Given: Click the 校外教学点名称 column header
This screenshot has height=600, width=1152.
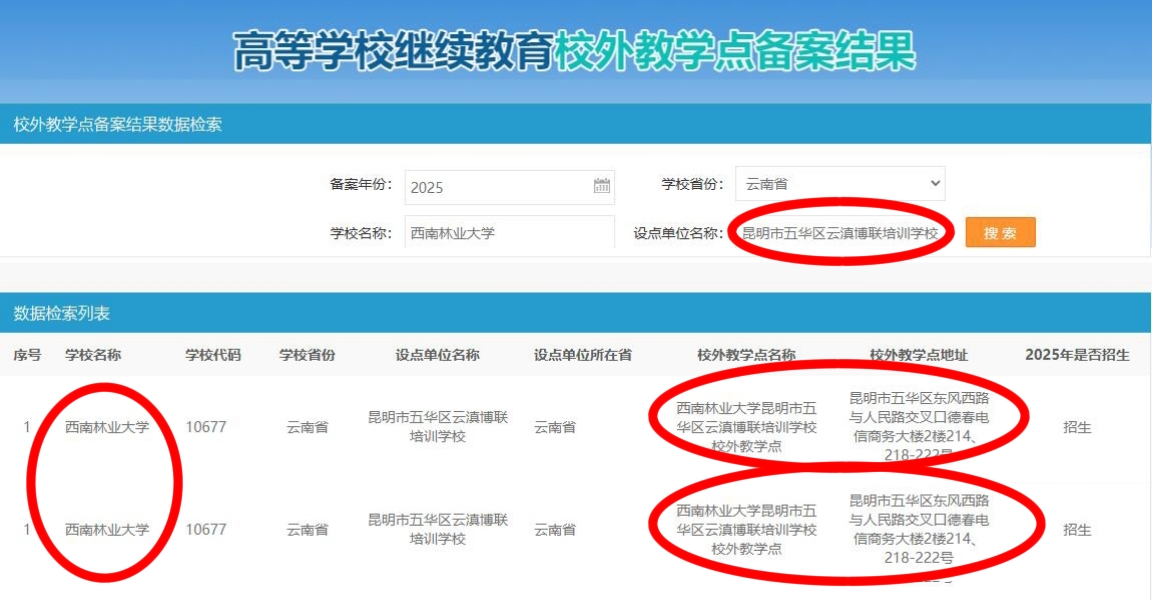Looking at the screenshot, I should [x=746, y=355].
